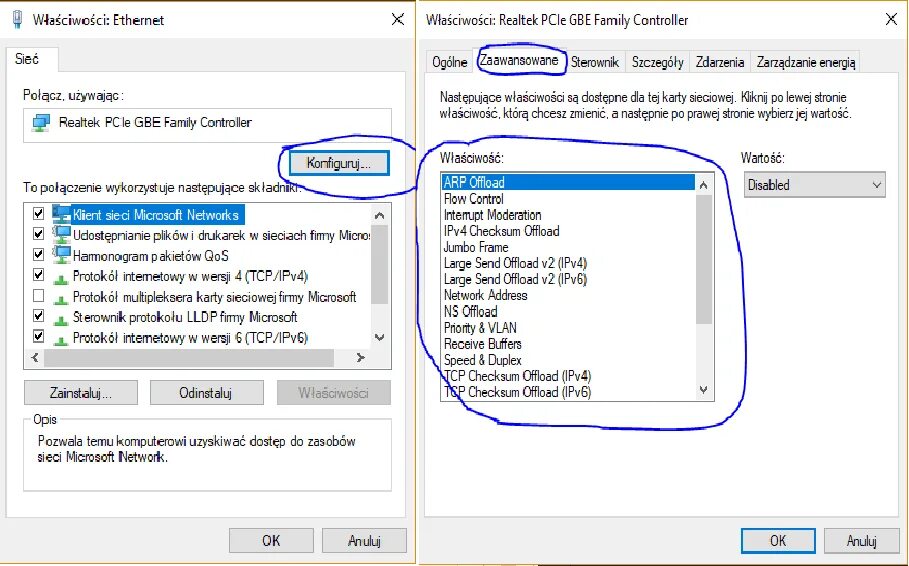Click the Realtek network adapter icon
This screenshot has width=909, height=566.
pos(41,122)
